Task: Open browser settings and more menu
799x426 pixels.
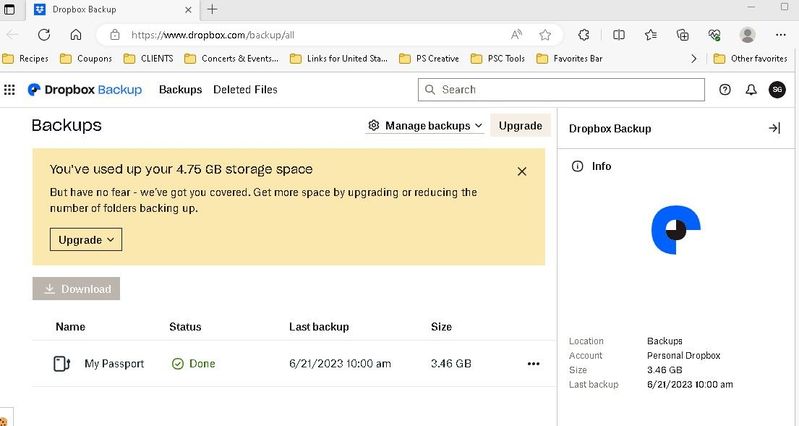Action: [x=781, y=35]
